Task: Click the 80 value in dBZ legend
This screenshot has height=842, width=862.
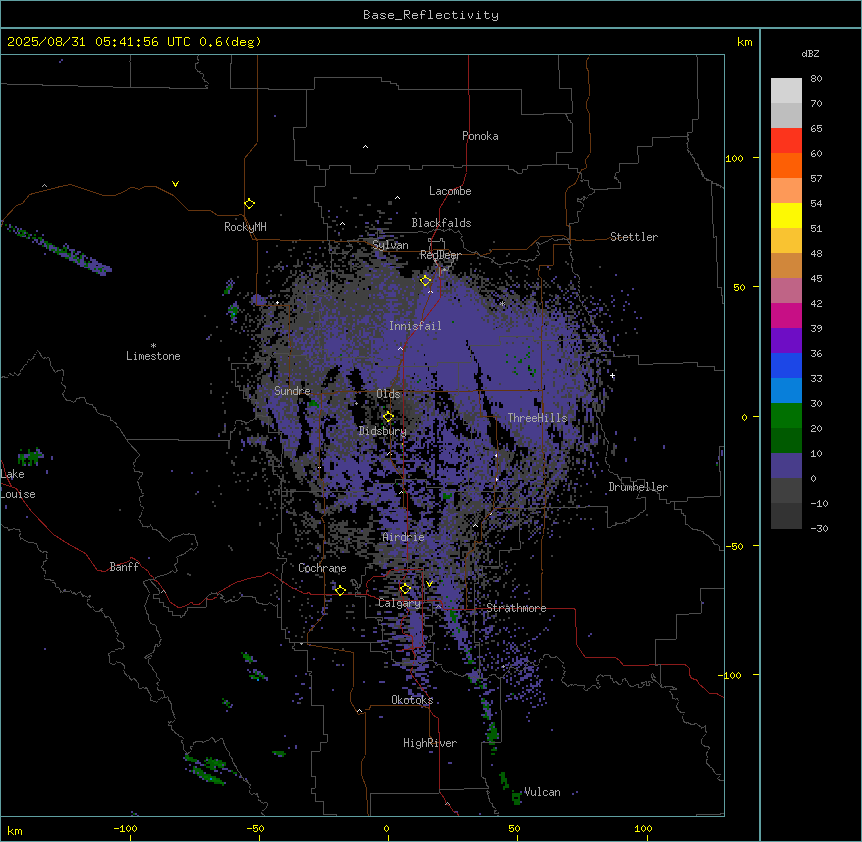Action: click(x=816, y=79)
